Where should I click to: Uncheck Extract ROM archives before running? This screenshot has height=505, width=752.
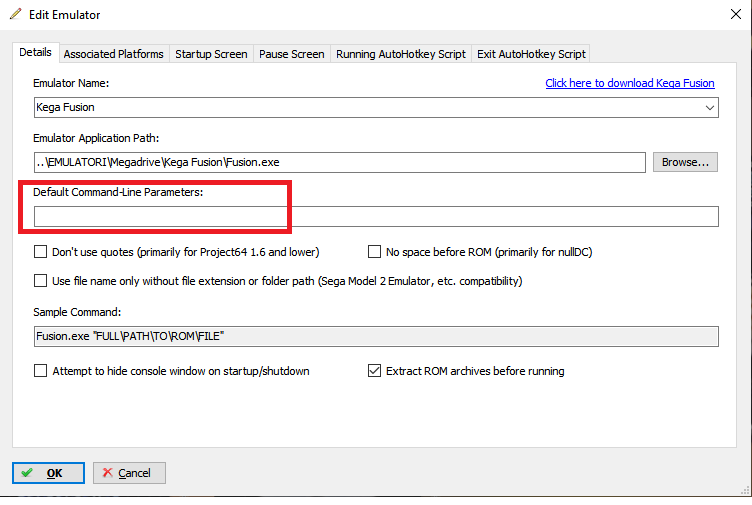tap(374, 371)
